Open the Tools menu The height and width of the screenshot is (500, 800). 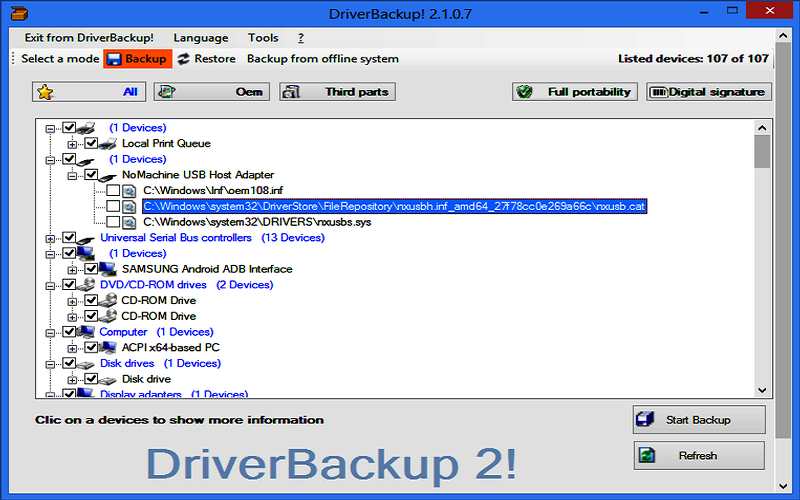(263, 38)
